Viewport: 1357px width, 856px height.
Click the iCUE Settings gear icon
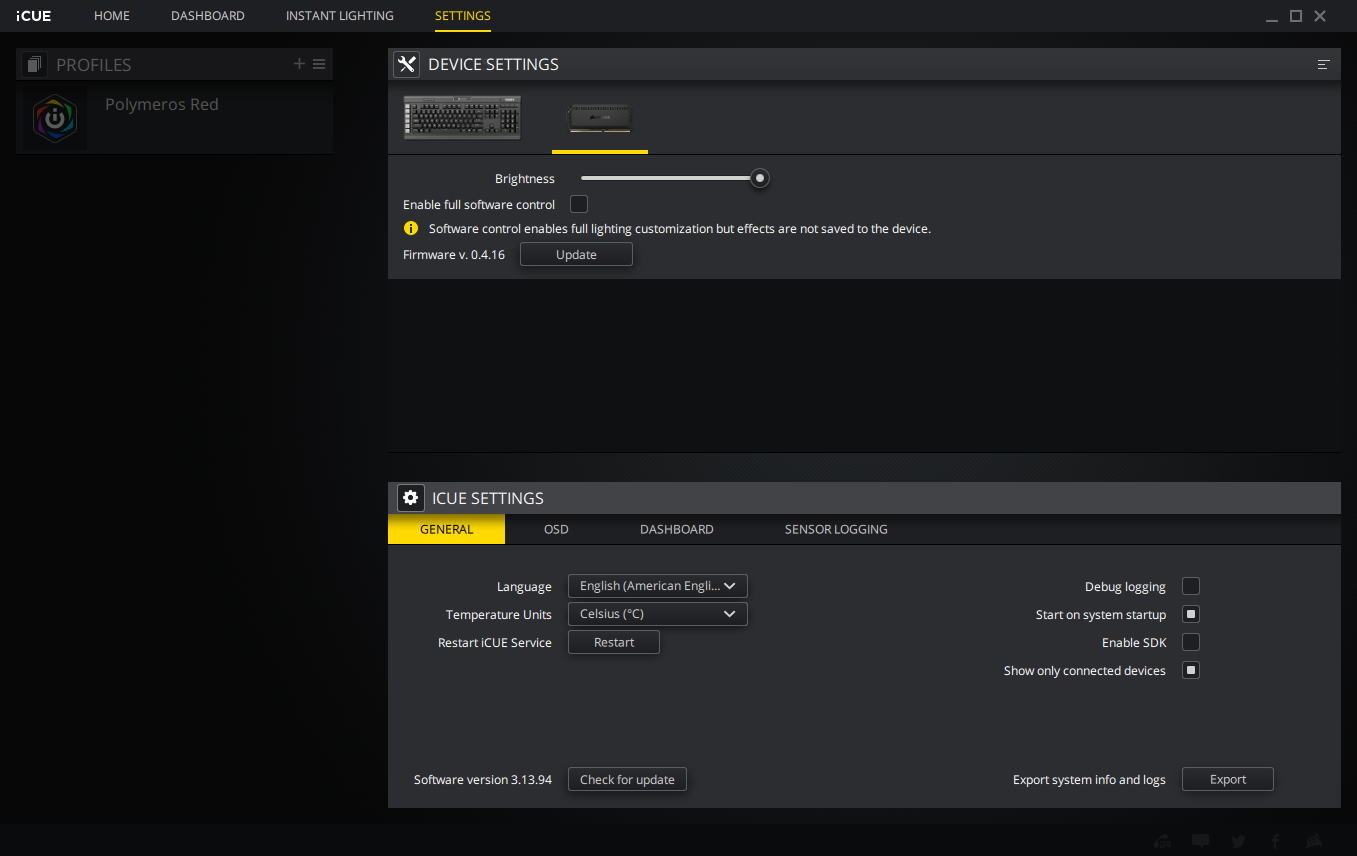(410, 498)
